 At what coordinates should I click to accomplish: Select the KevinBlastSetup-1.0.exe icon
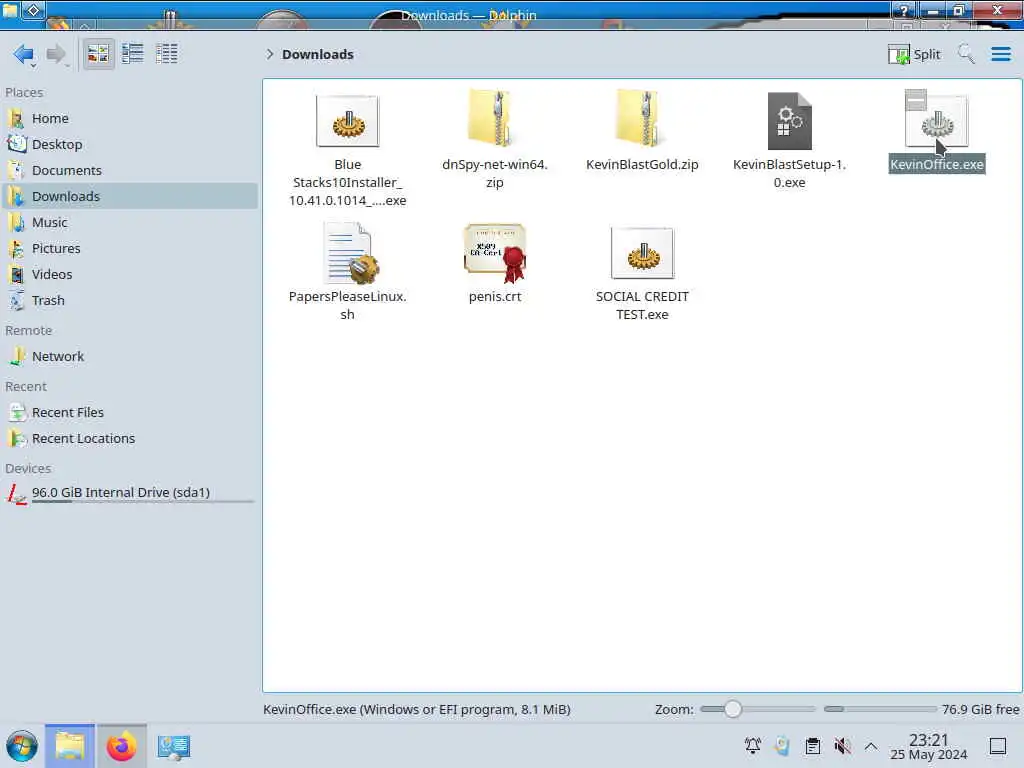click(x=790, y=121)
